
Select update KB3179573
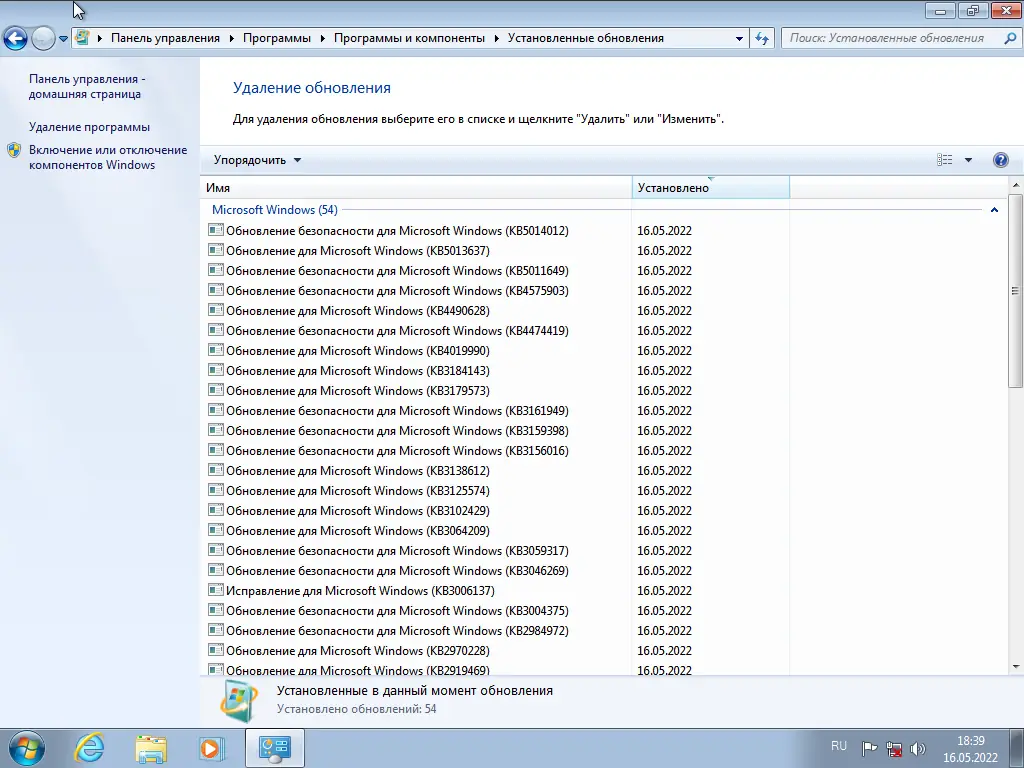(358, 391)
